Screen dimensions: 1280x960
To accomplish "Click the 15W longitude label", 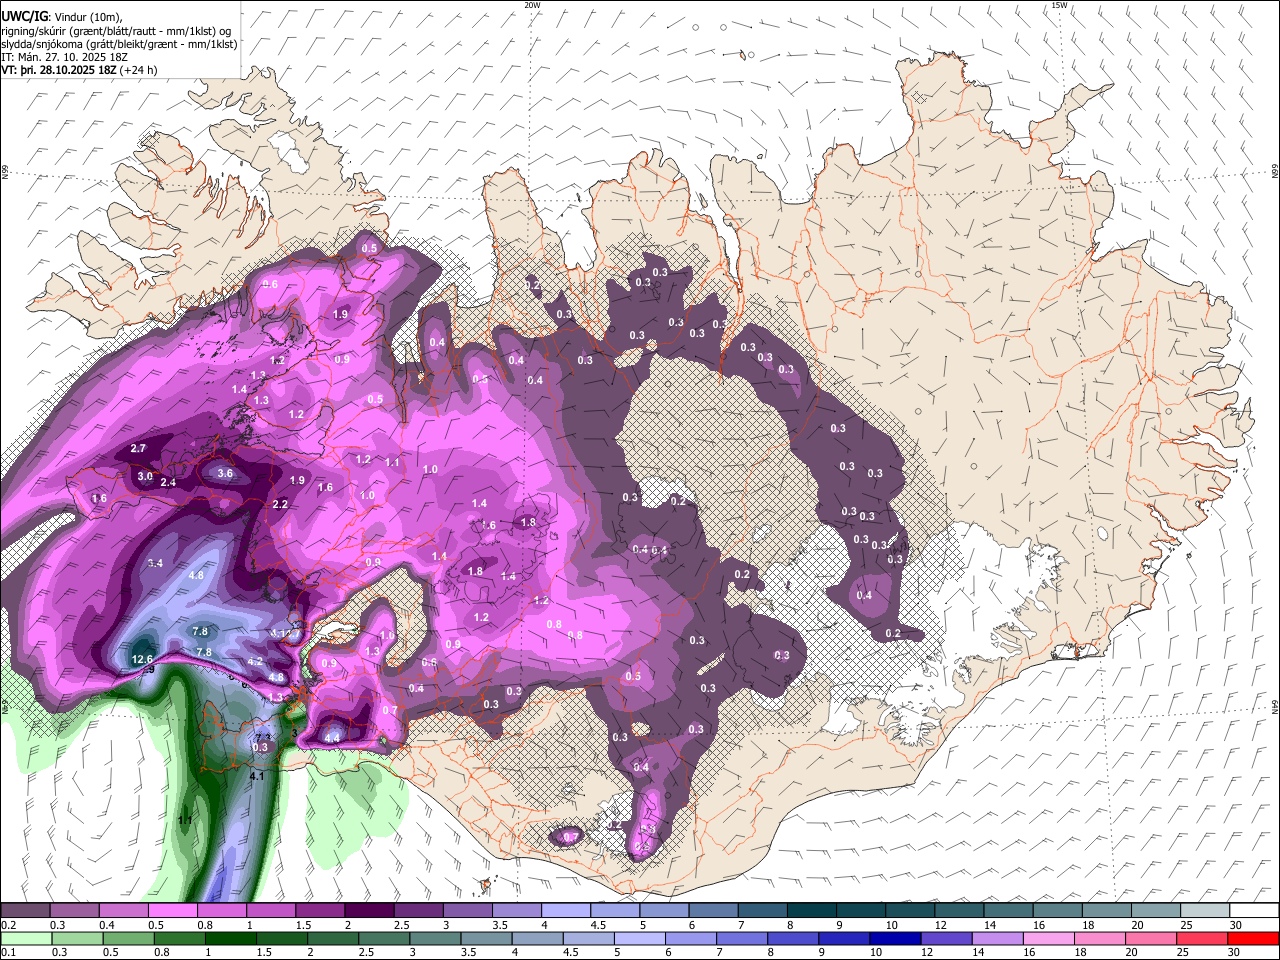I will (1060, 5).
